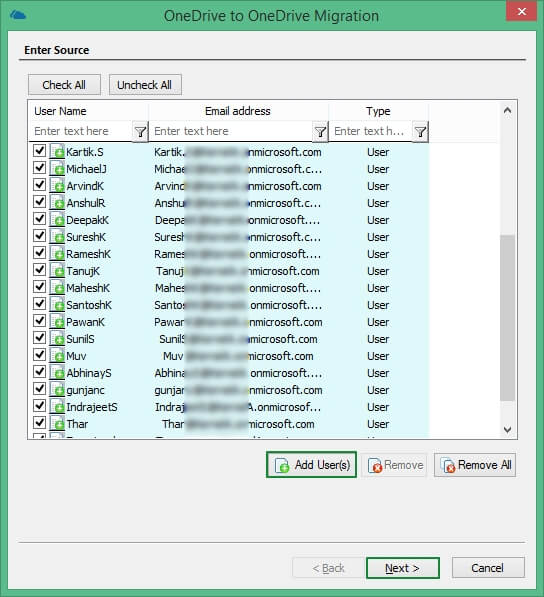The width and height of the screenshot is (544, 597).
Task: Select the PawanK user name
Action: click(x=85, y=322)
